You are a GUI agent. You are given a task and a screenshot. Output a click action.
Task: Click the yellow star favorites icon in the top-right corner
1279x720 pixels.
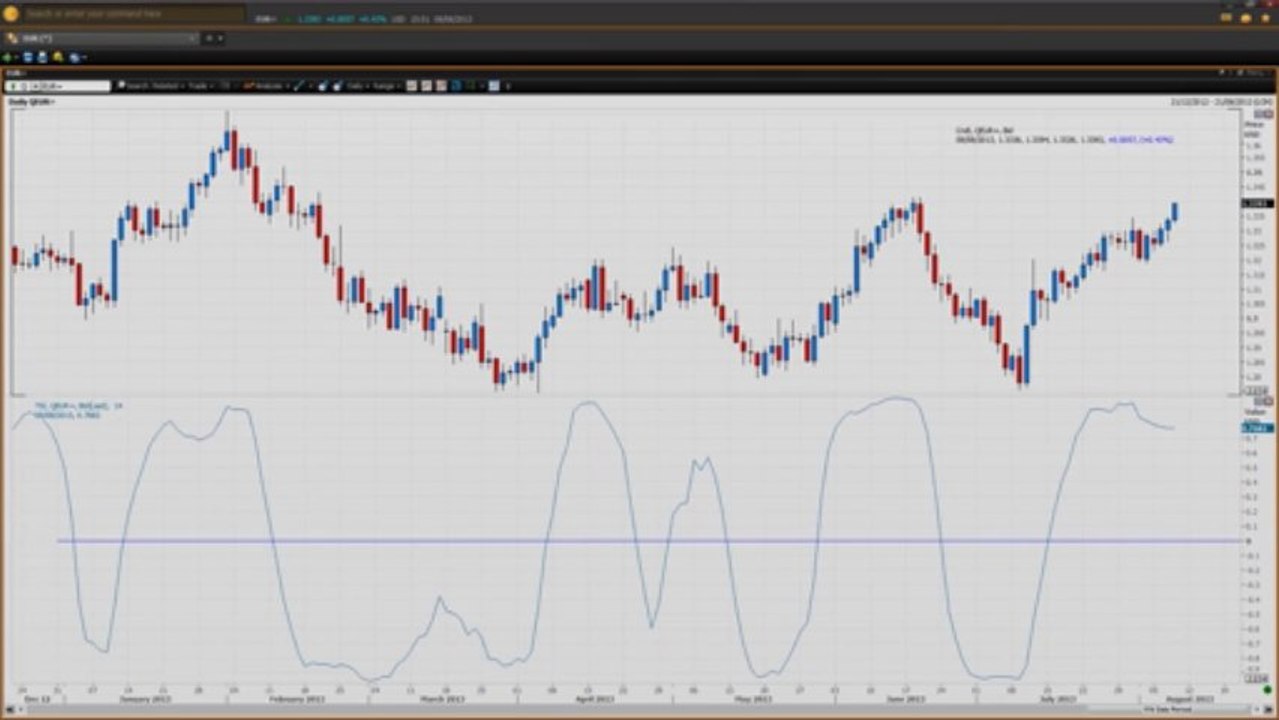point(1265,16)
